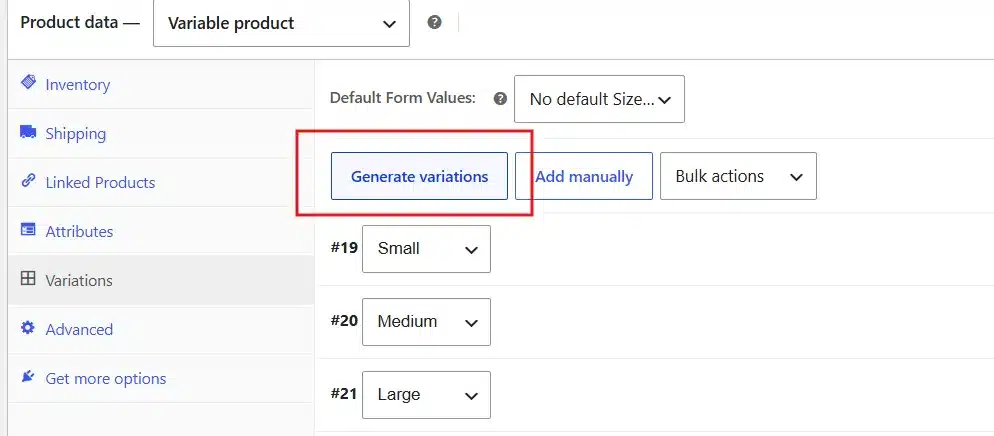Click the #20 variation ID label
The image size is (994, 436).
pos(344,321)
